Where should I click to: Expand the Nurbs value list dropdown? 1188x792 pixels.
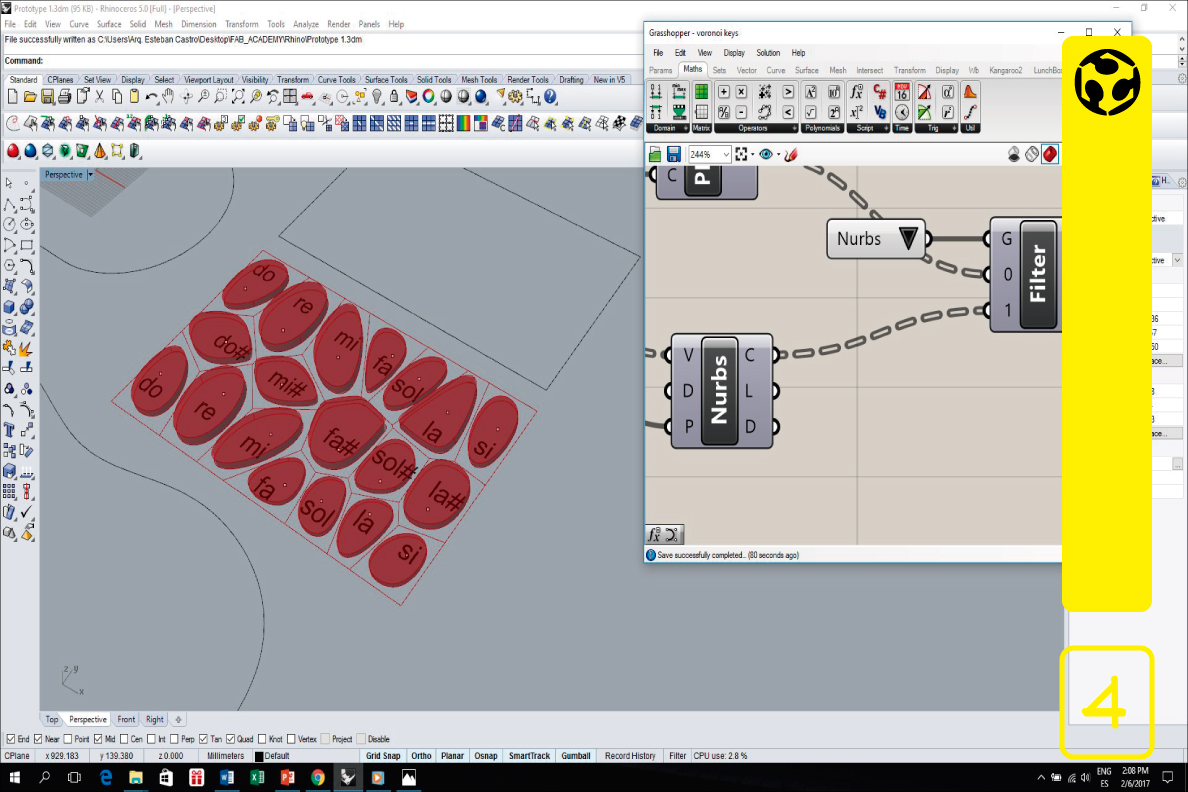(x=908, y=239)
